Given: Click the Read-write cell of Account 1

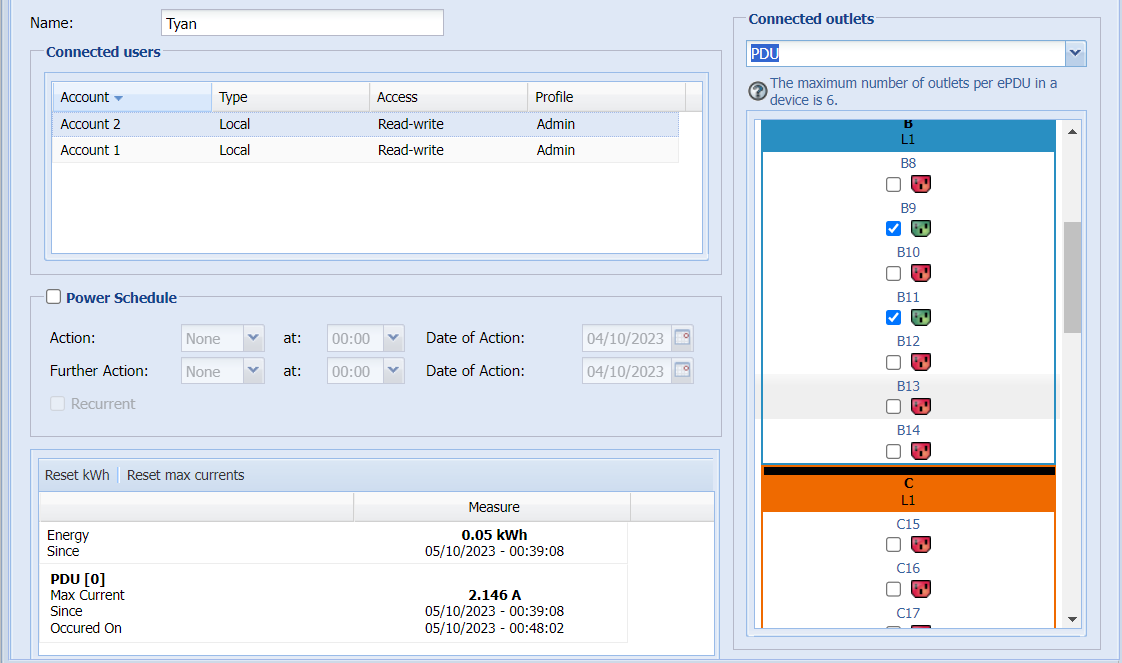Looking at the screenshot, I should tap(411, 150).
